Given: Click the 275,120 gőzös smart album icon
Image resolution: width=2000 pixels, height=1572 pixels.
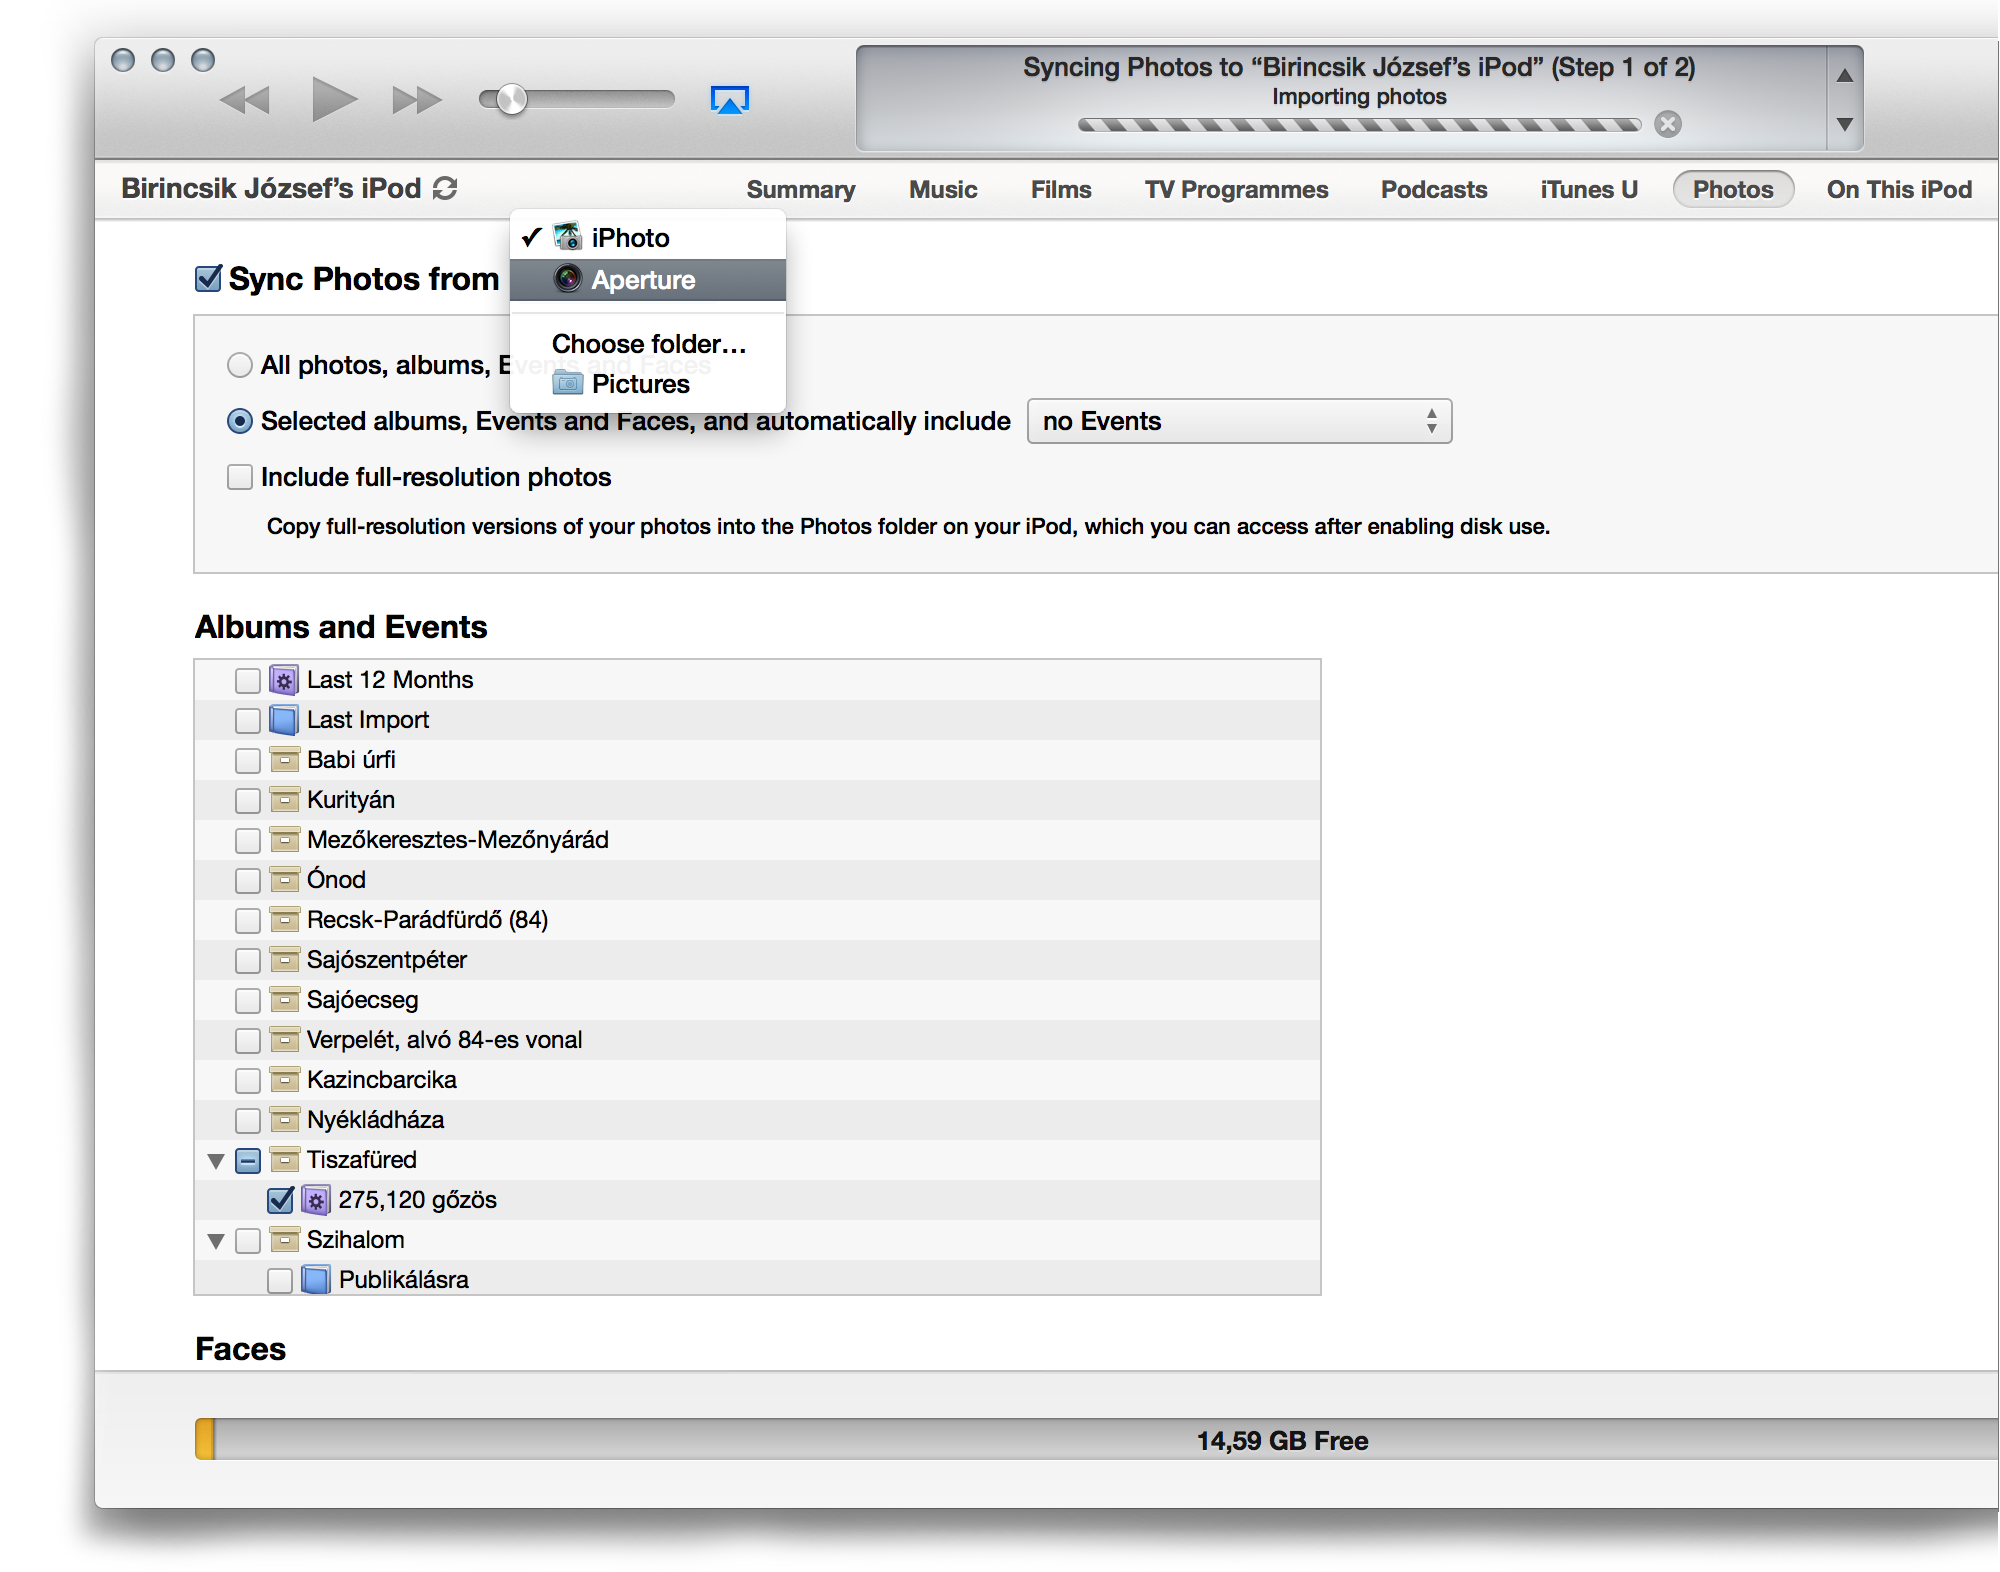Looking at the screenshot, I should (316, 1200).
